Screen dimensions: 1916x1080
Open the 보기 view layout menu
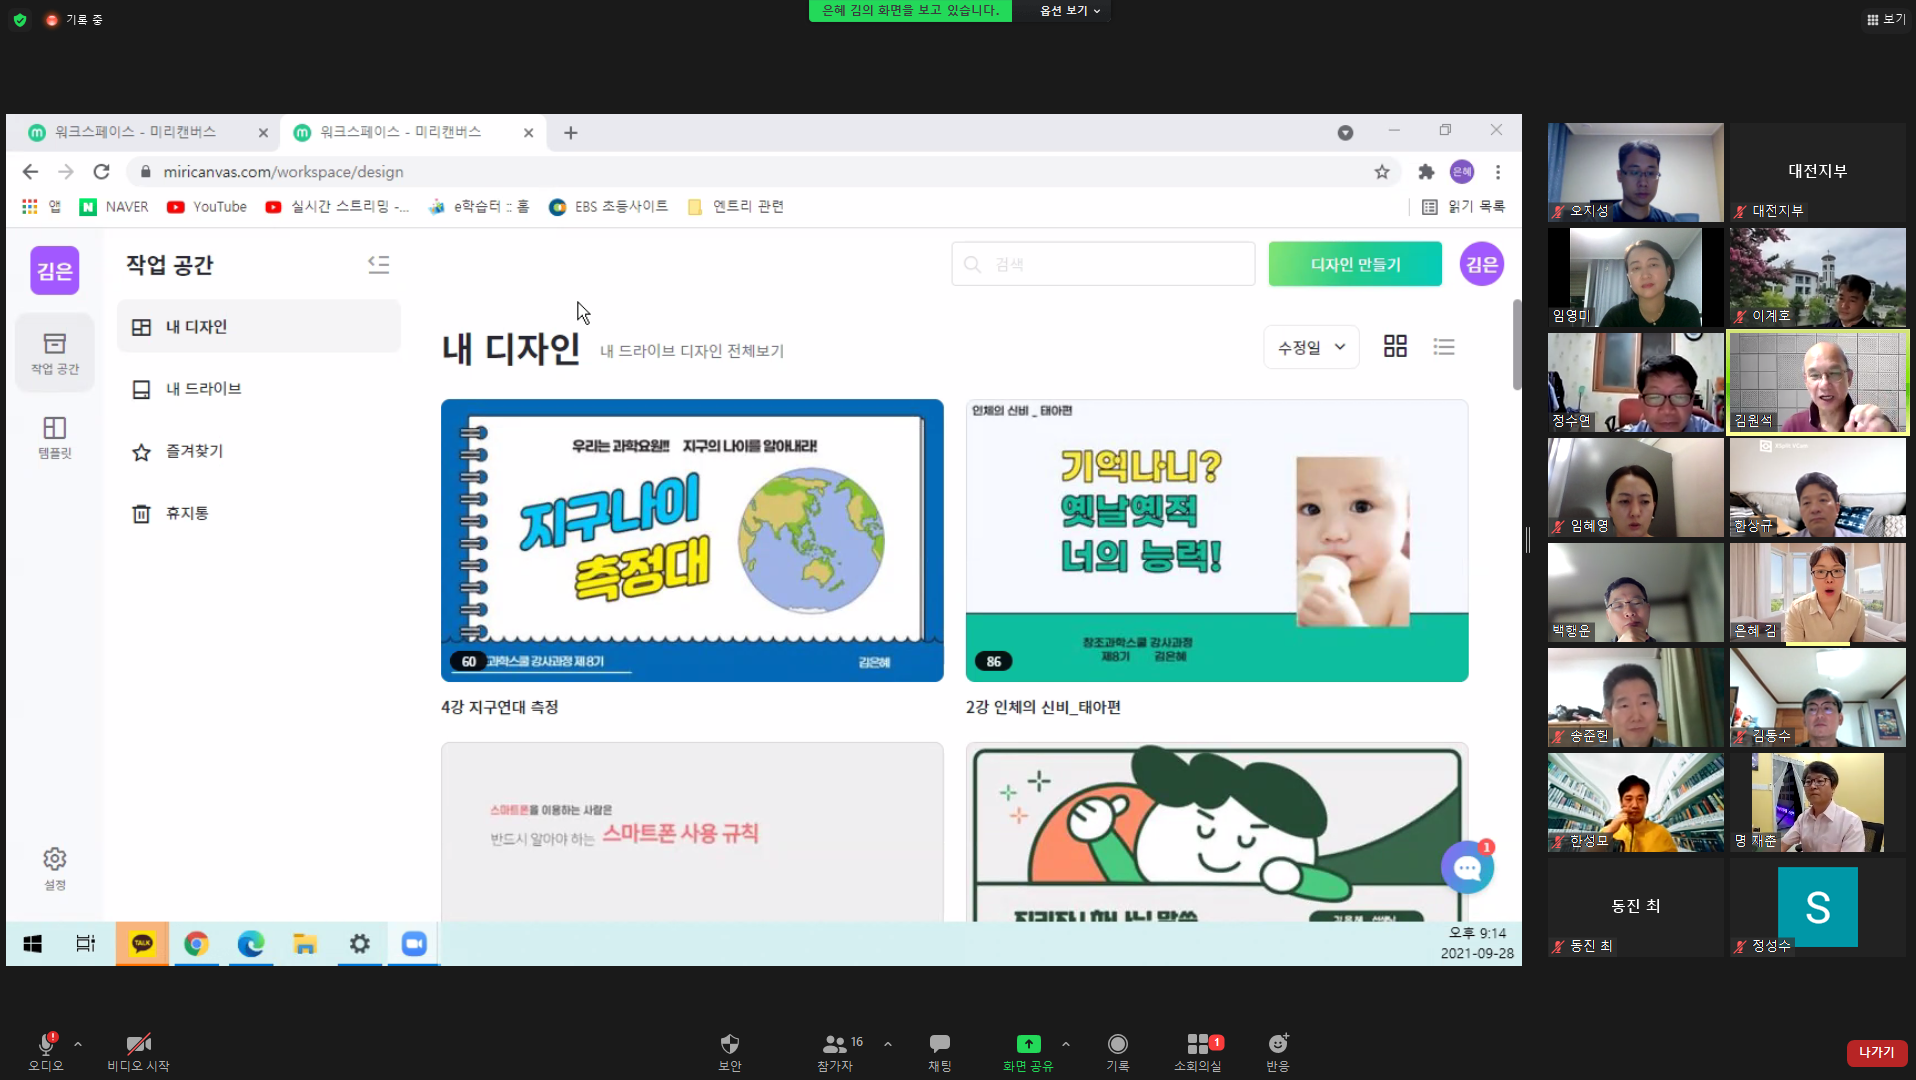coord(1885,19)
